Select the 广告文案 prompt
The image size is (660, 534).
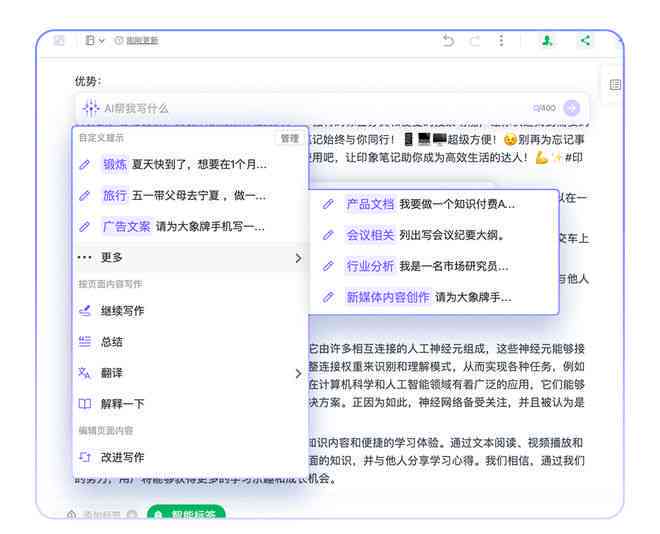coord(190,226)
